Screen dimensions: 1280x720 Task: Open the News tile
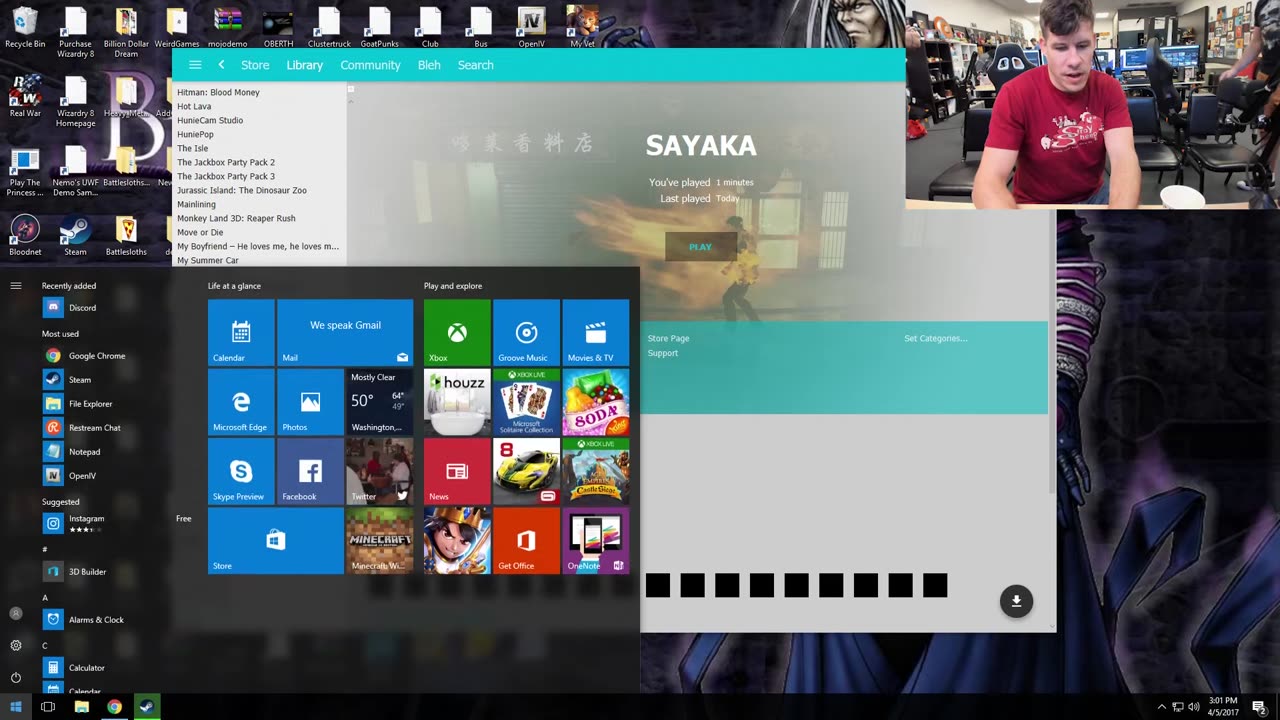pos(457,471)
